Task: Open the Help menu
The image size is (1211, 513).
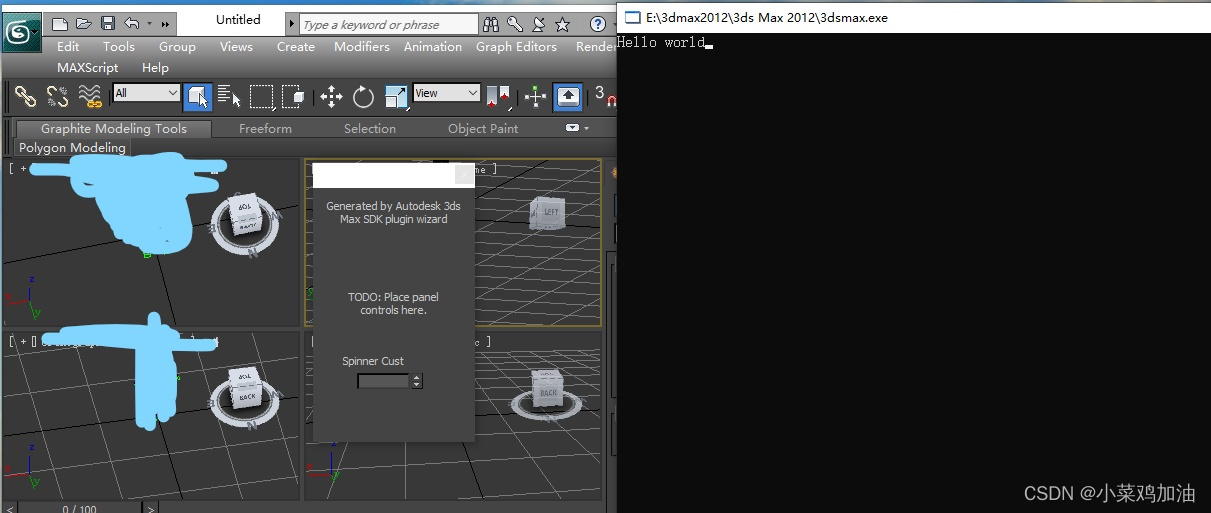Action: (155, 67)
